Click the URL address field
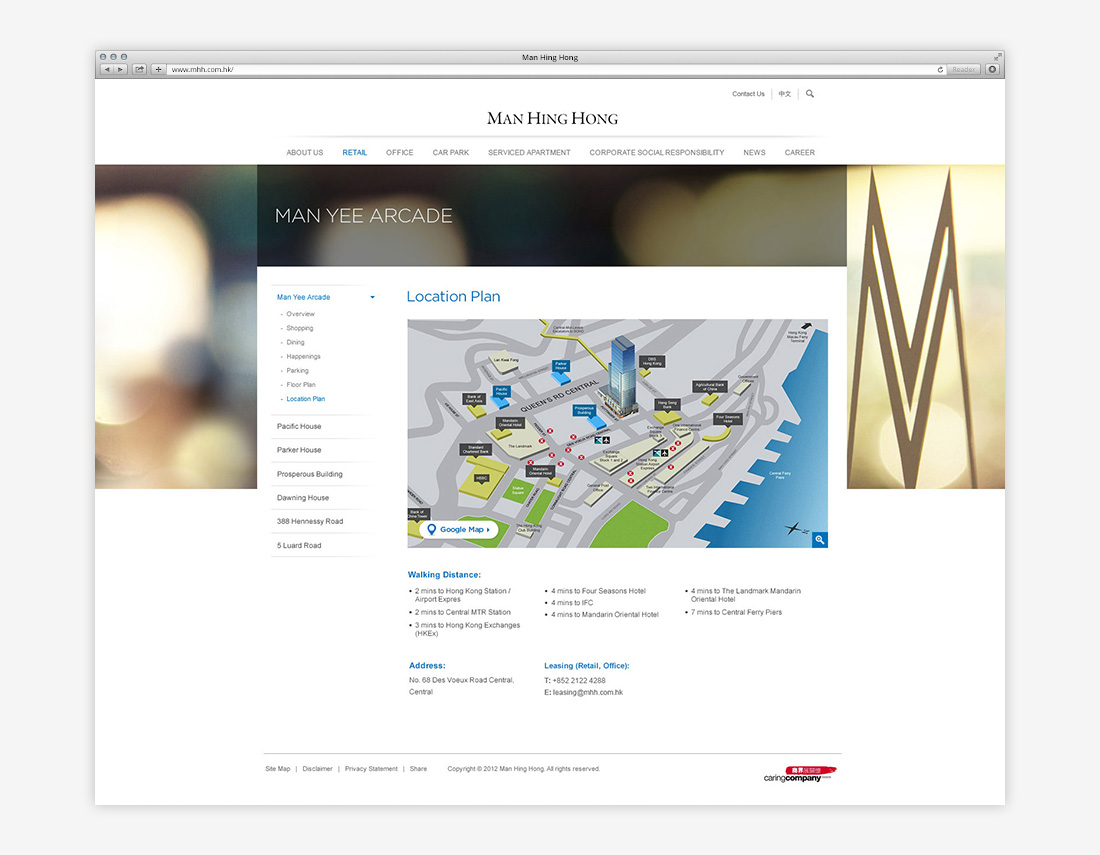This screenshot has width=1100, height=855. tap(550, 70)
